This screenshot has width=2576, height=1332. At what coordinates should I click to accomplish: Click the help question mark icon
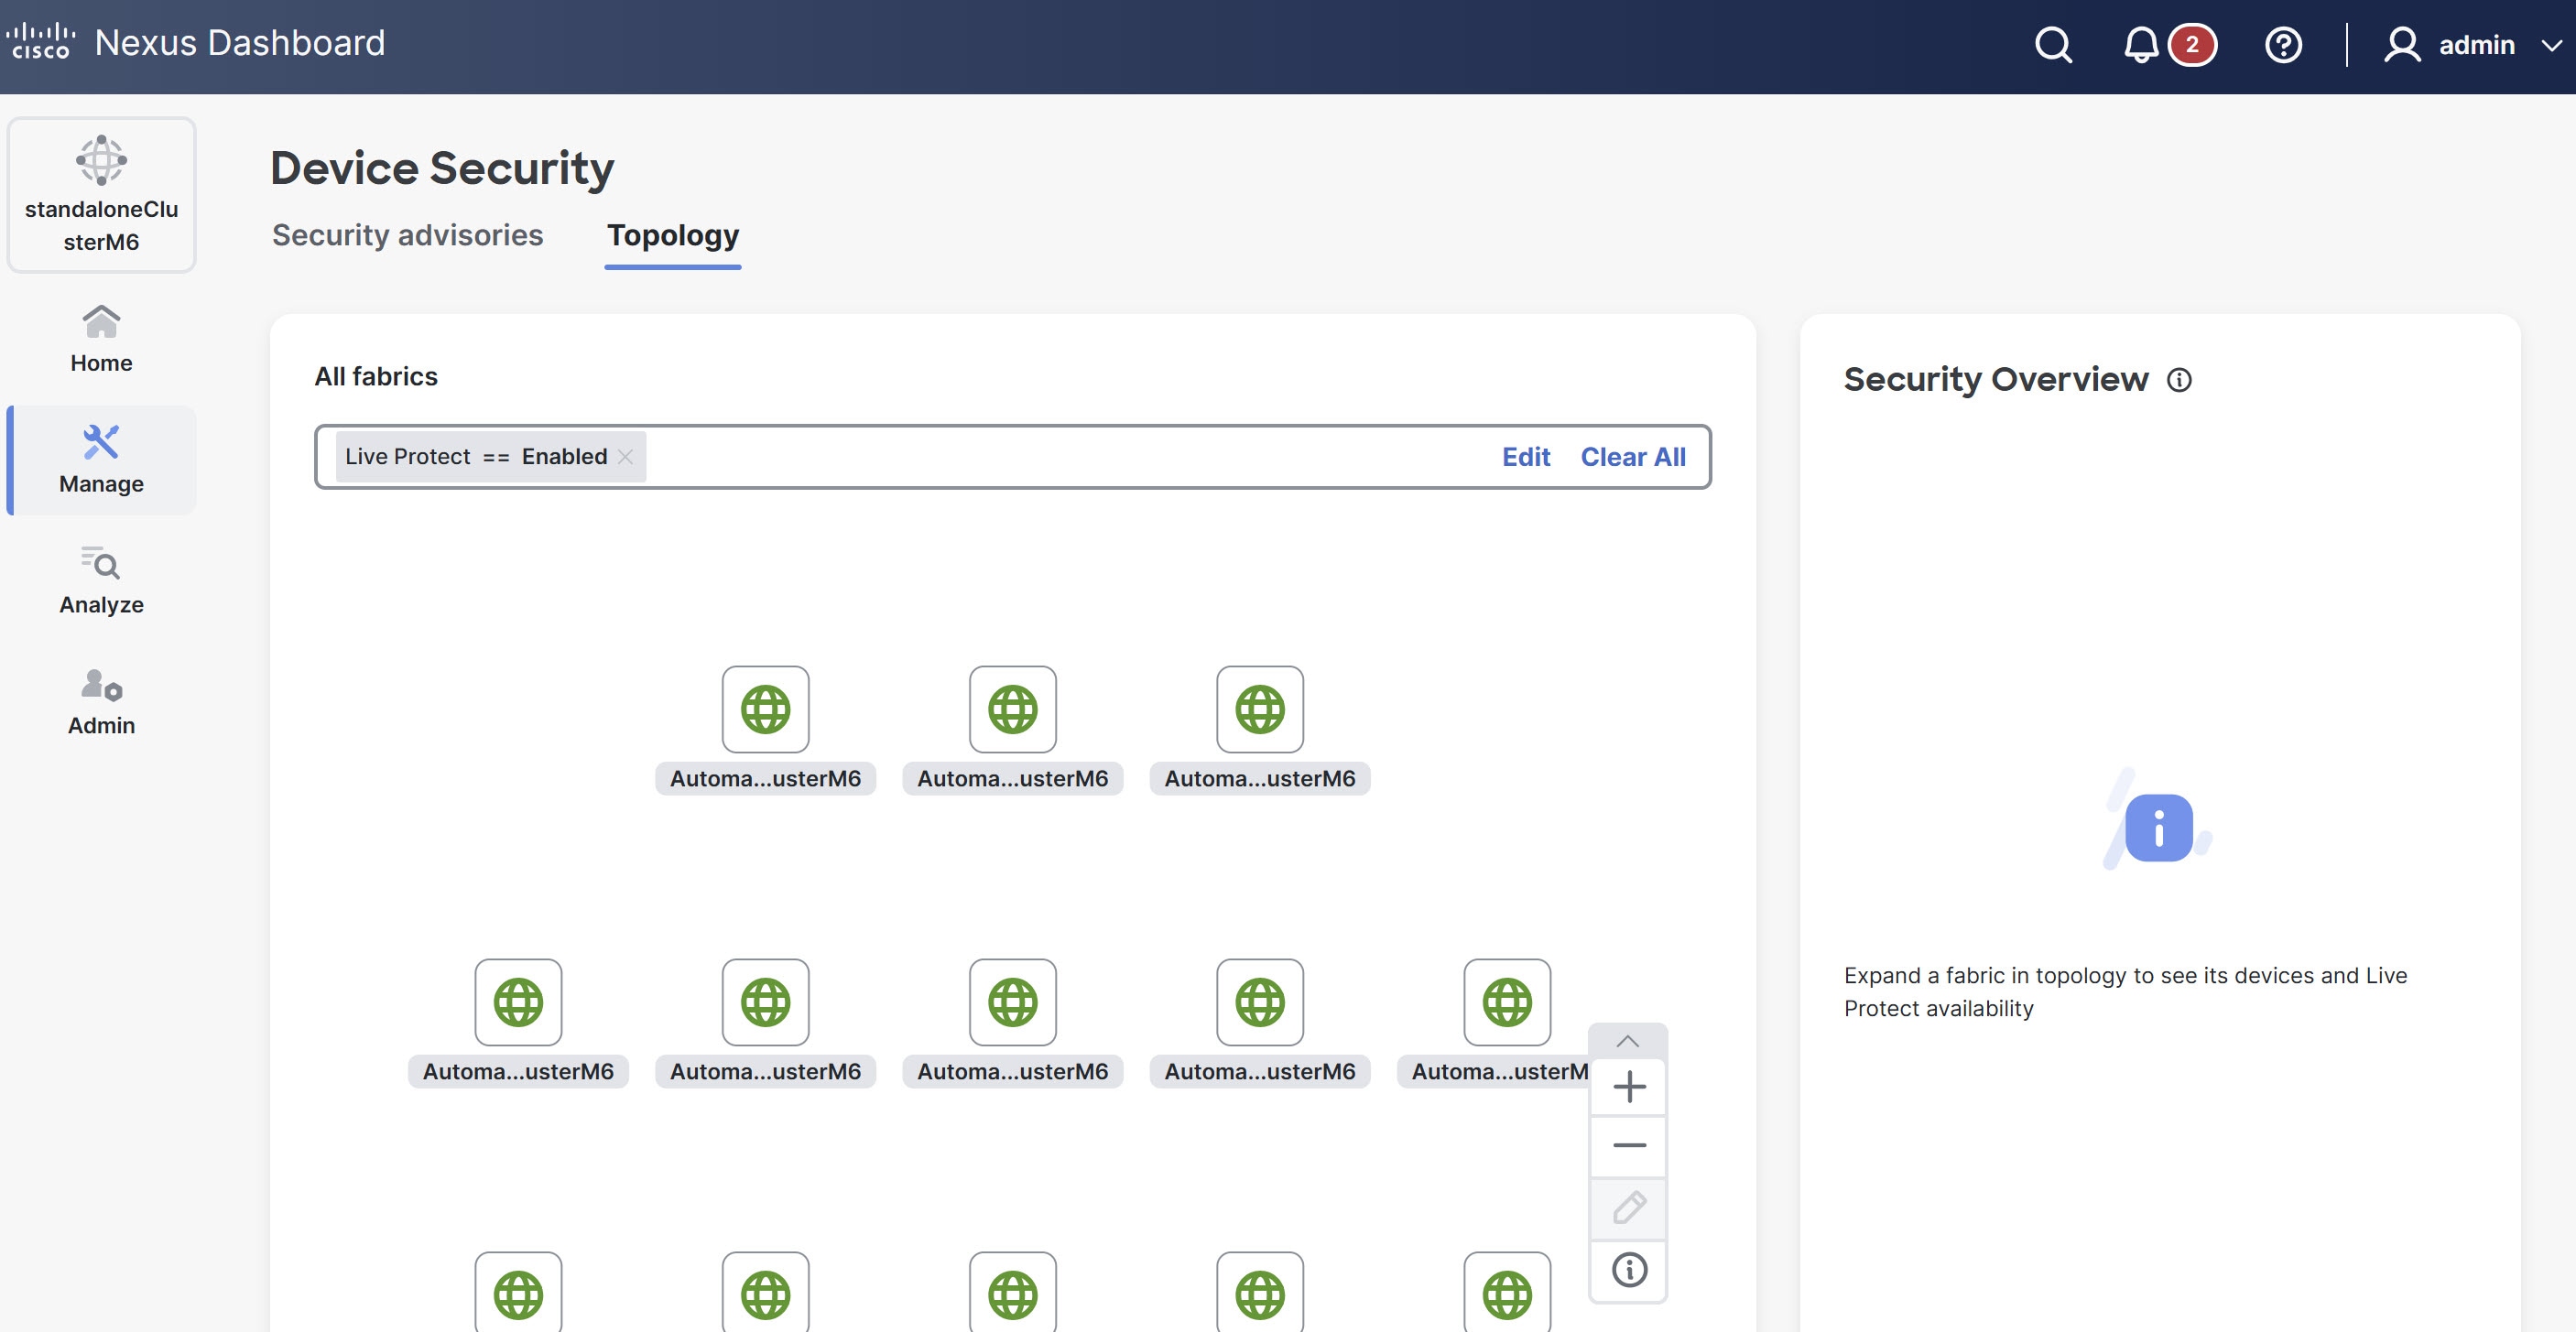[2283, 45]
